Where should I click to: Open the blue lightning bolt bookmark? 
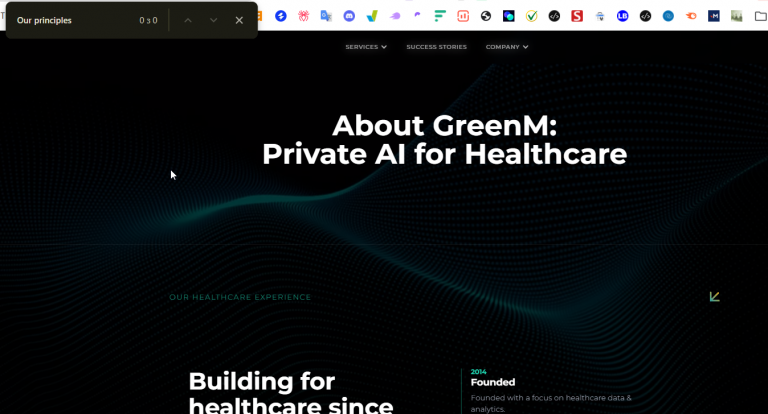281,16
